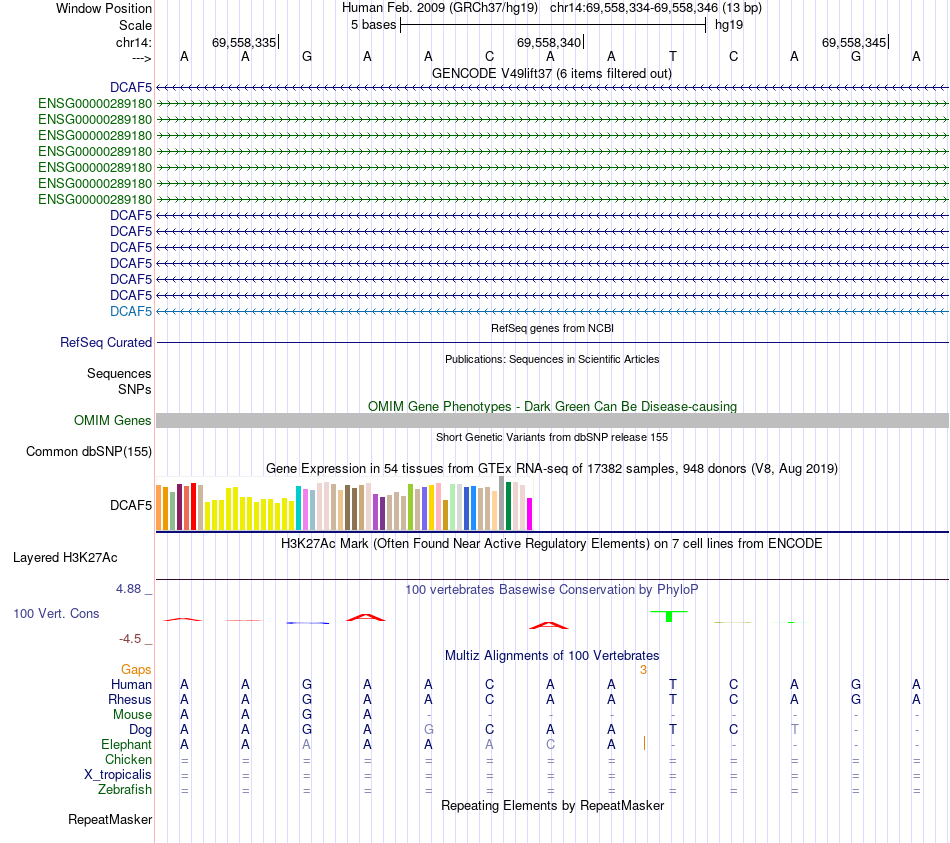
Task: Open the RefSeq Curated track label
Action: point(106,342)
